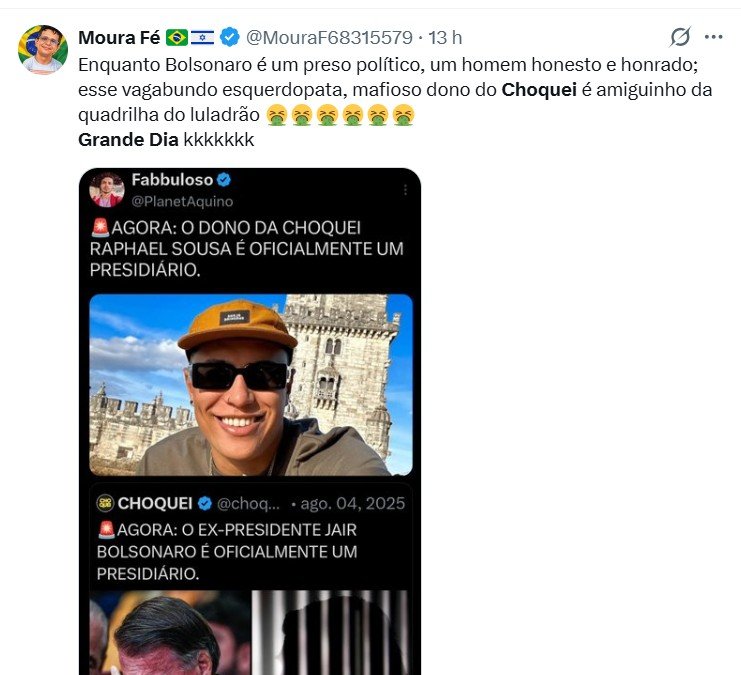Click the CHOQUEI logo icon in quoted post
This screenshot has height=675, width=741.
tap(104, 503)
